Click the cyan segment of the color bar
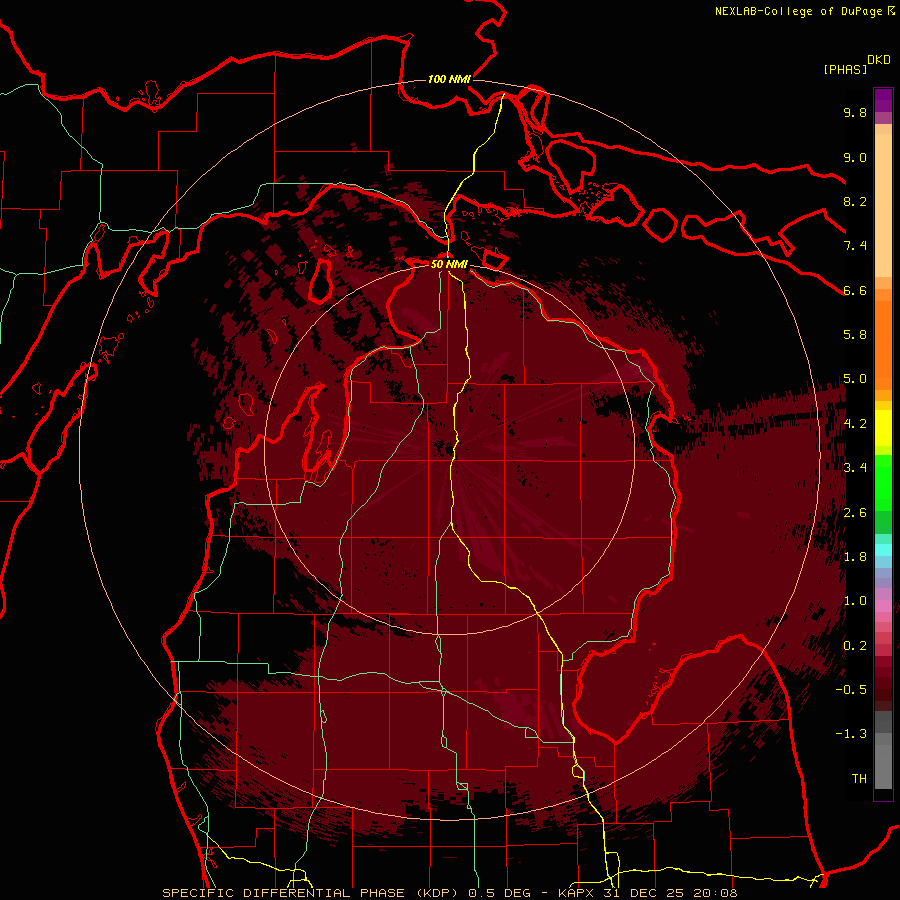Viewport: 900px width, 900px height. point(883,549)
